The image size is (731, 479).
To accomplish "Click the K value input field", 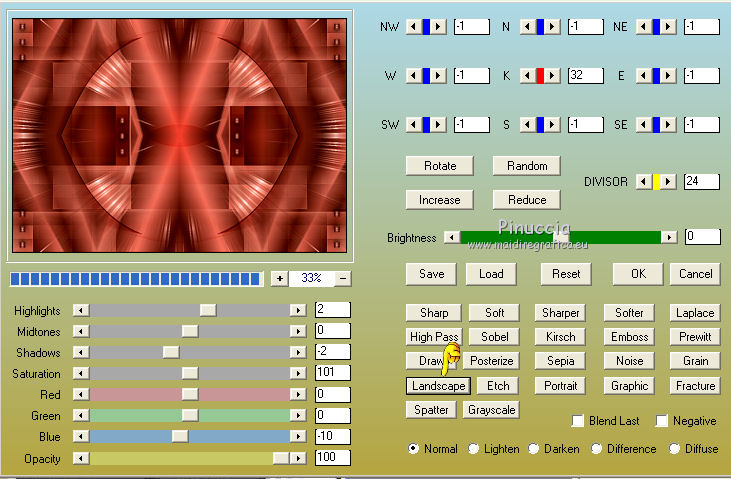I will tap(586, 76).
